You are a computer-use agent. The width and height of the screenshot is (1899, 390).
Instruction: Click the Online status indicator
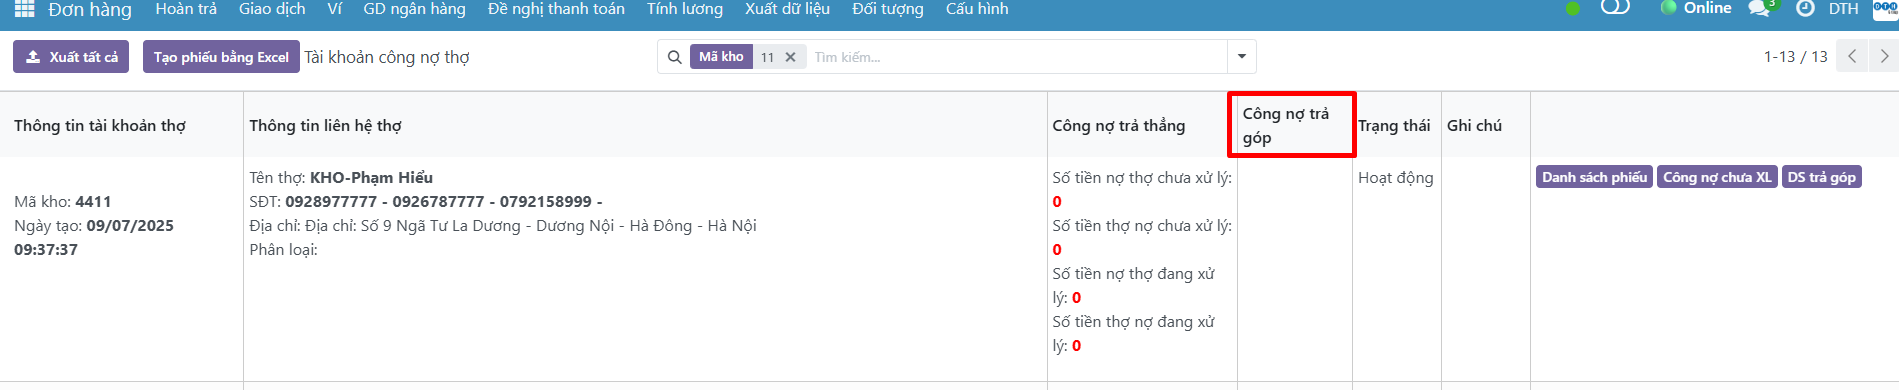(1696, 8)
